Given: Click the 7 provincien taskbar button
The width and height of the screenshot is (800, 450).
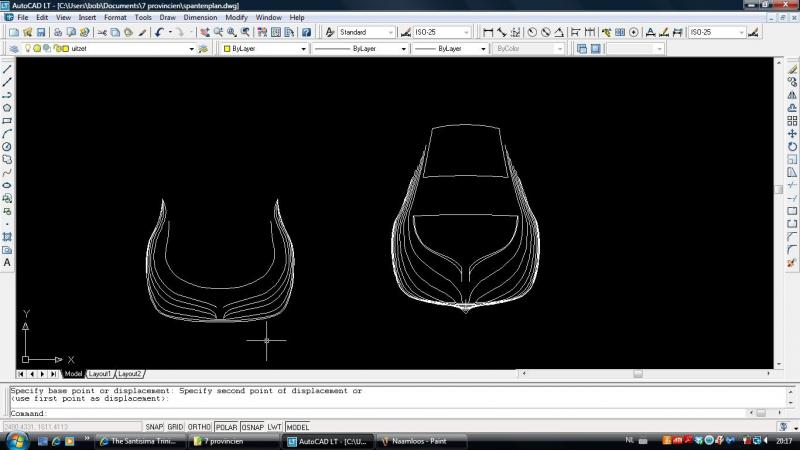Looking at the screenshot, I should click(x=233, y=441).
